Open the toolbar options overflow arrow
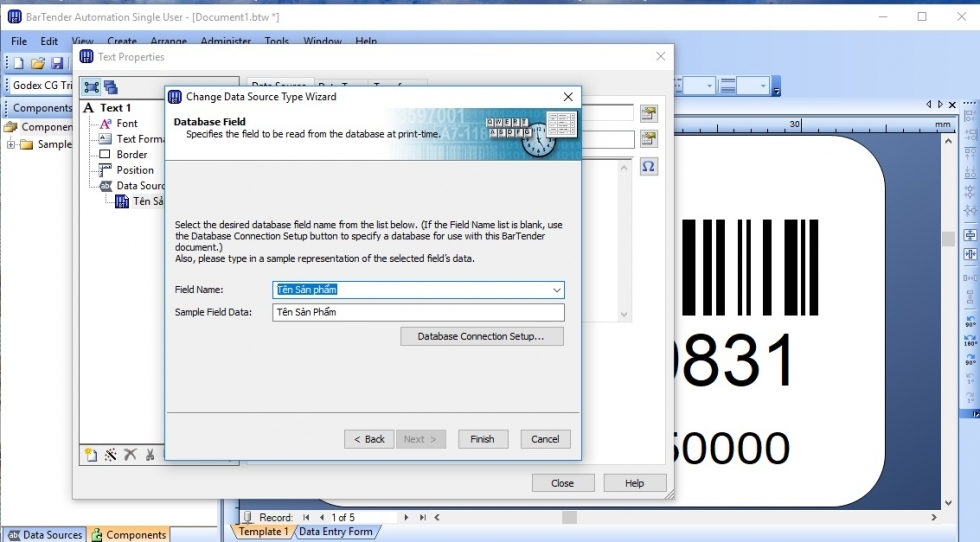The width and height of the screenshot is (980, 542). click(777, 86)
